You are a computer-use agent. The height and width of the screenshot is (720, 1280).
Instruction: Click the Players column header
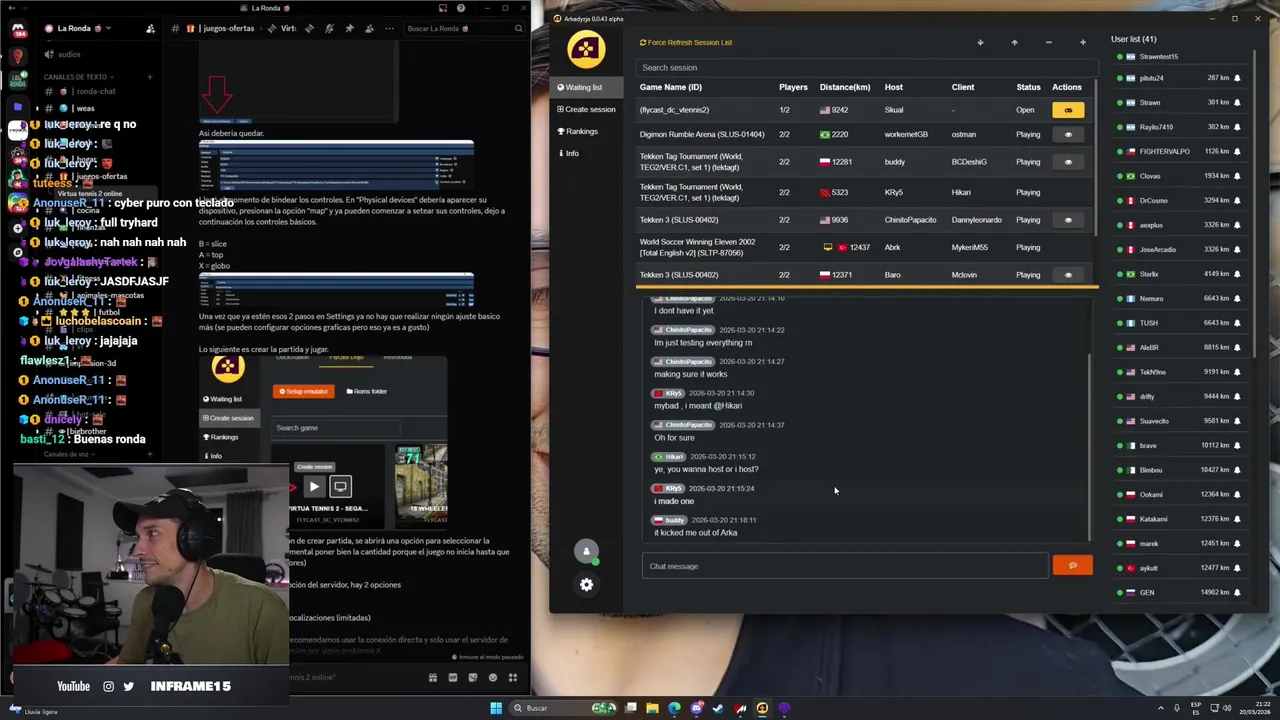[x=793, y=87]
